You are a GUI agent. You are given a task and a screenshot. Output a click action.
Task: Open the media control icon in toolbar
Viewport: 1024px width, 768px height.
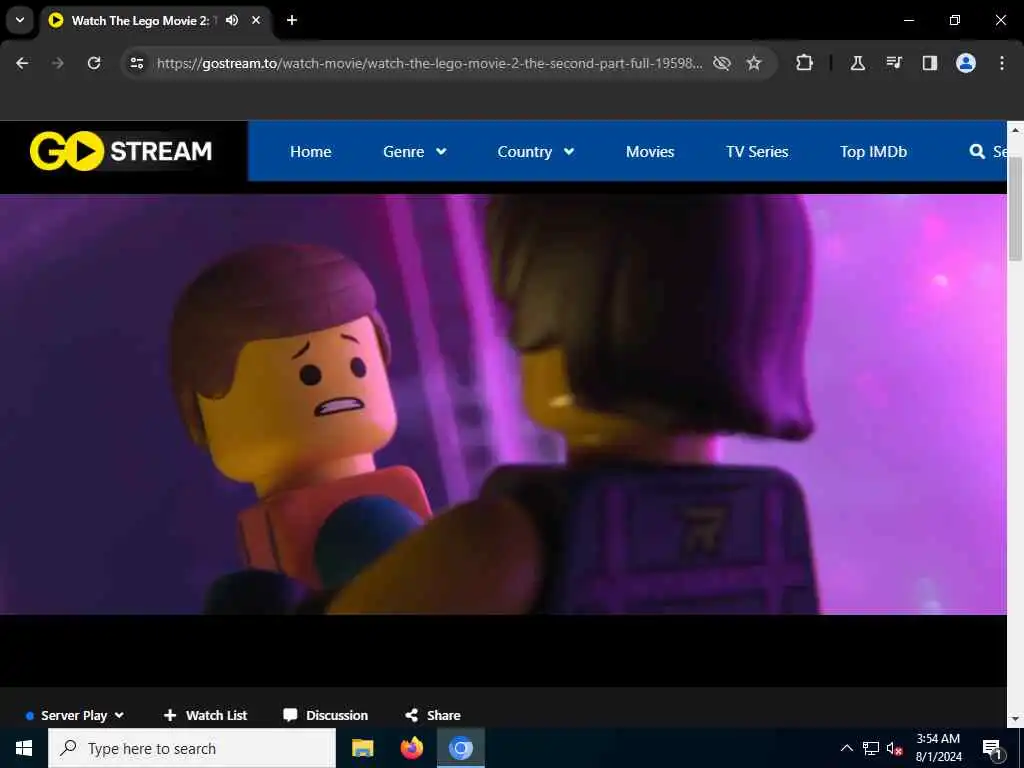tap(894, 63)
